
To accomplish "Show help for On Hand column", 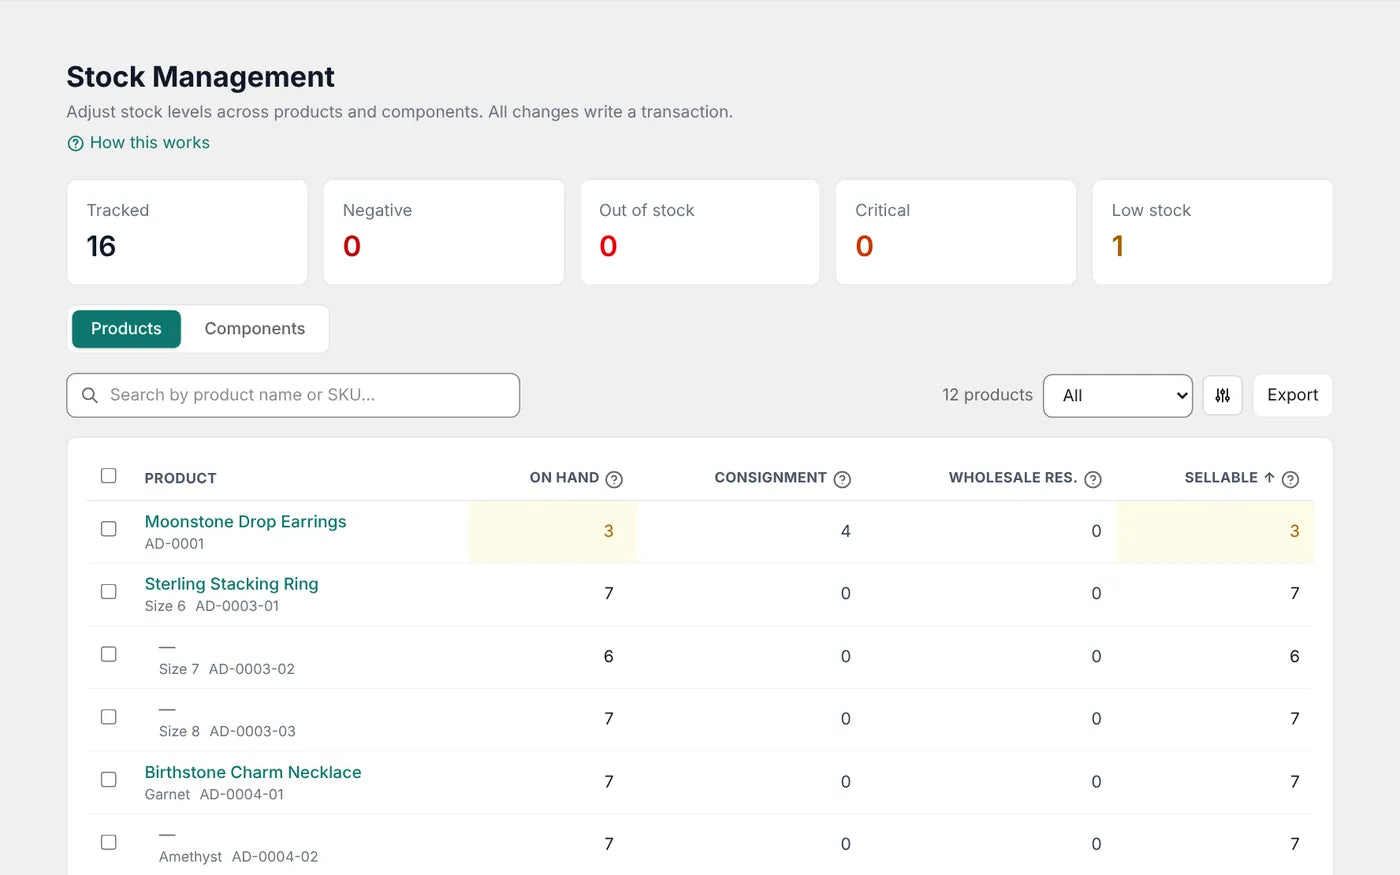I will [x=614, y=479].
